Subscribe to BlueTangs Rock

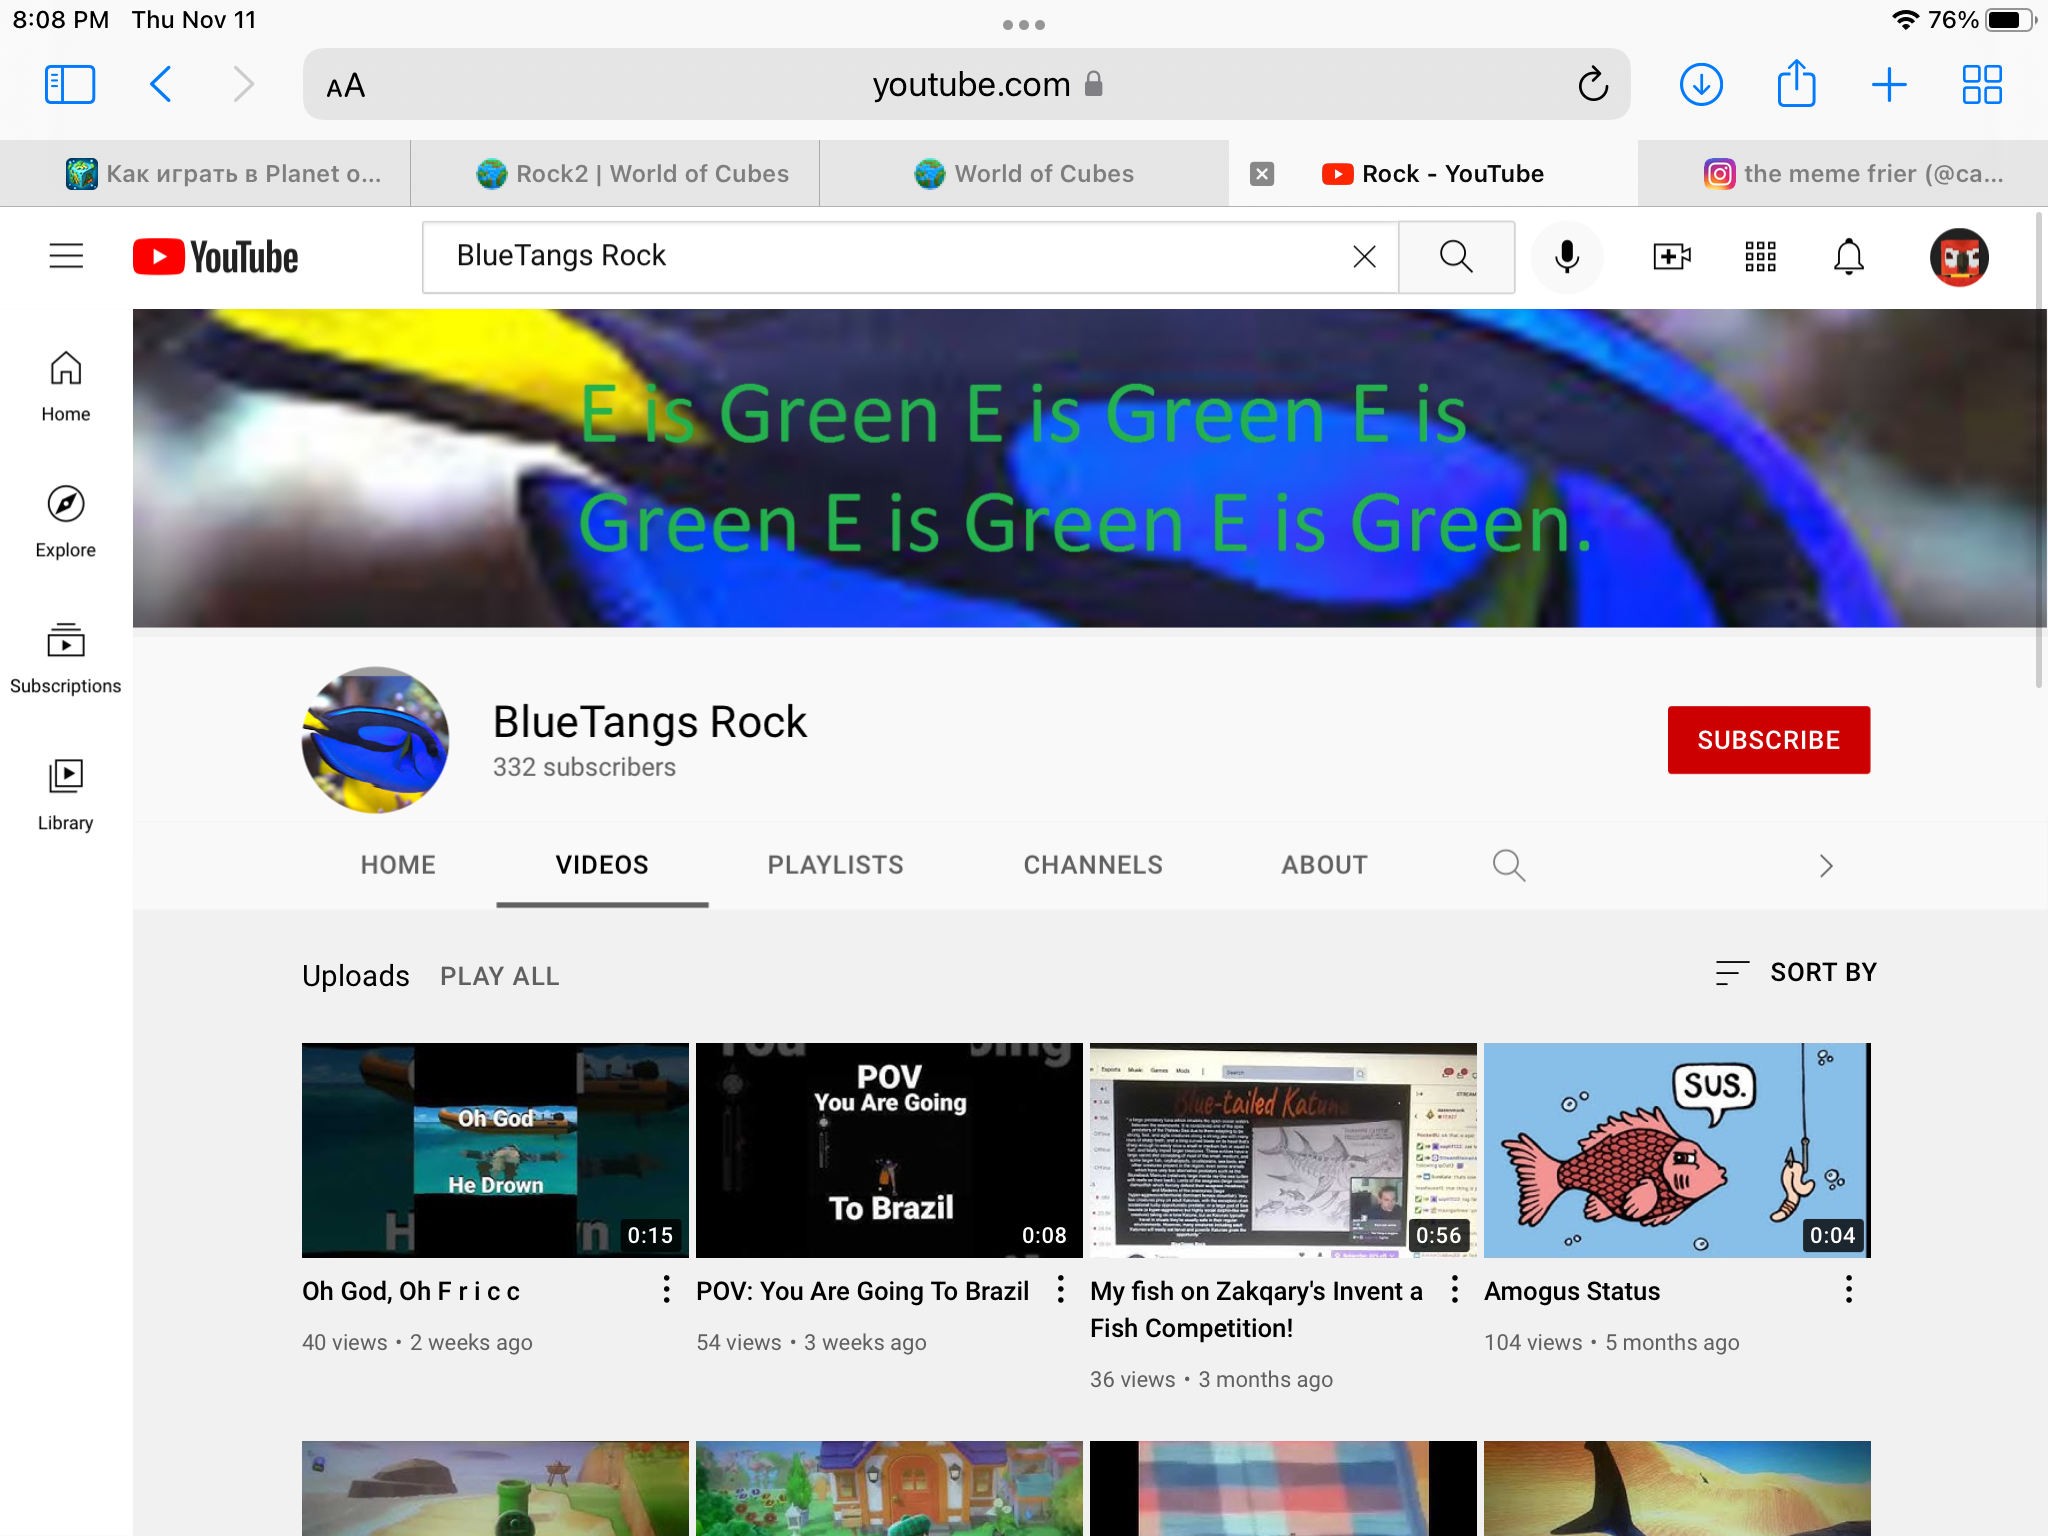(x=1768, y=740)
